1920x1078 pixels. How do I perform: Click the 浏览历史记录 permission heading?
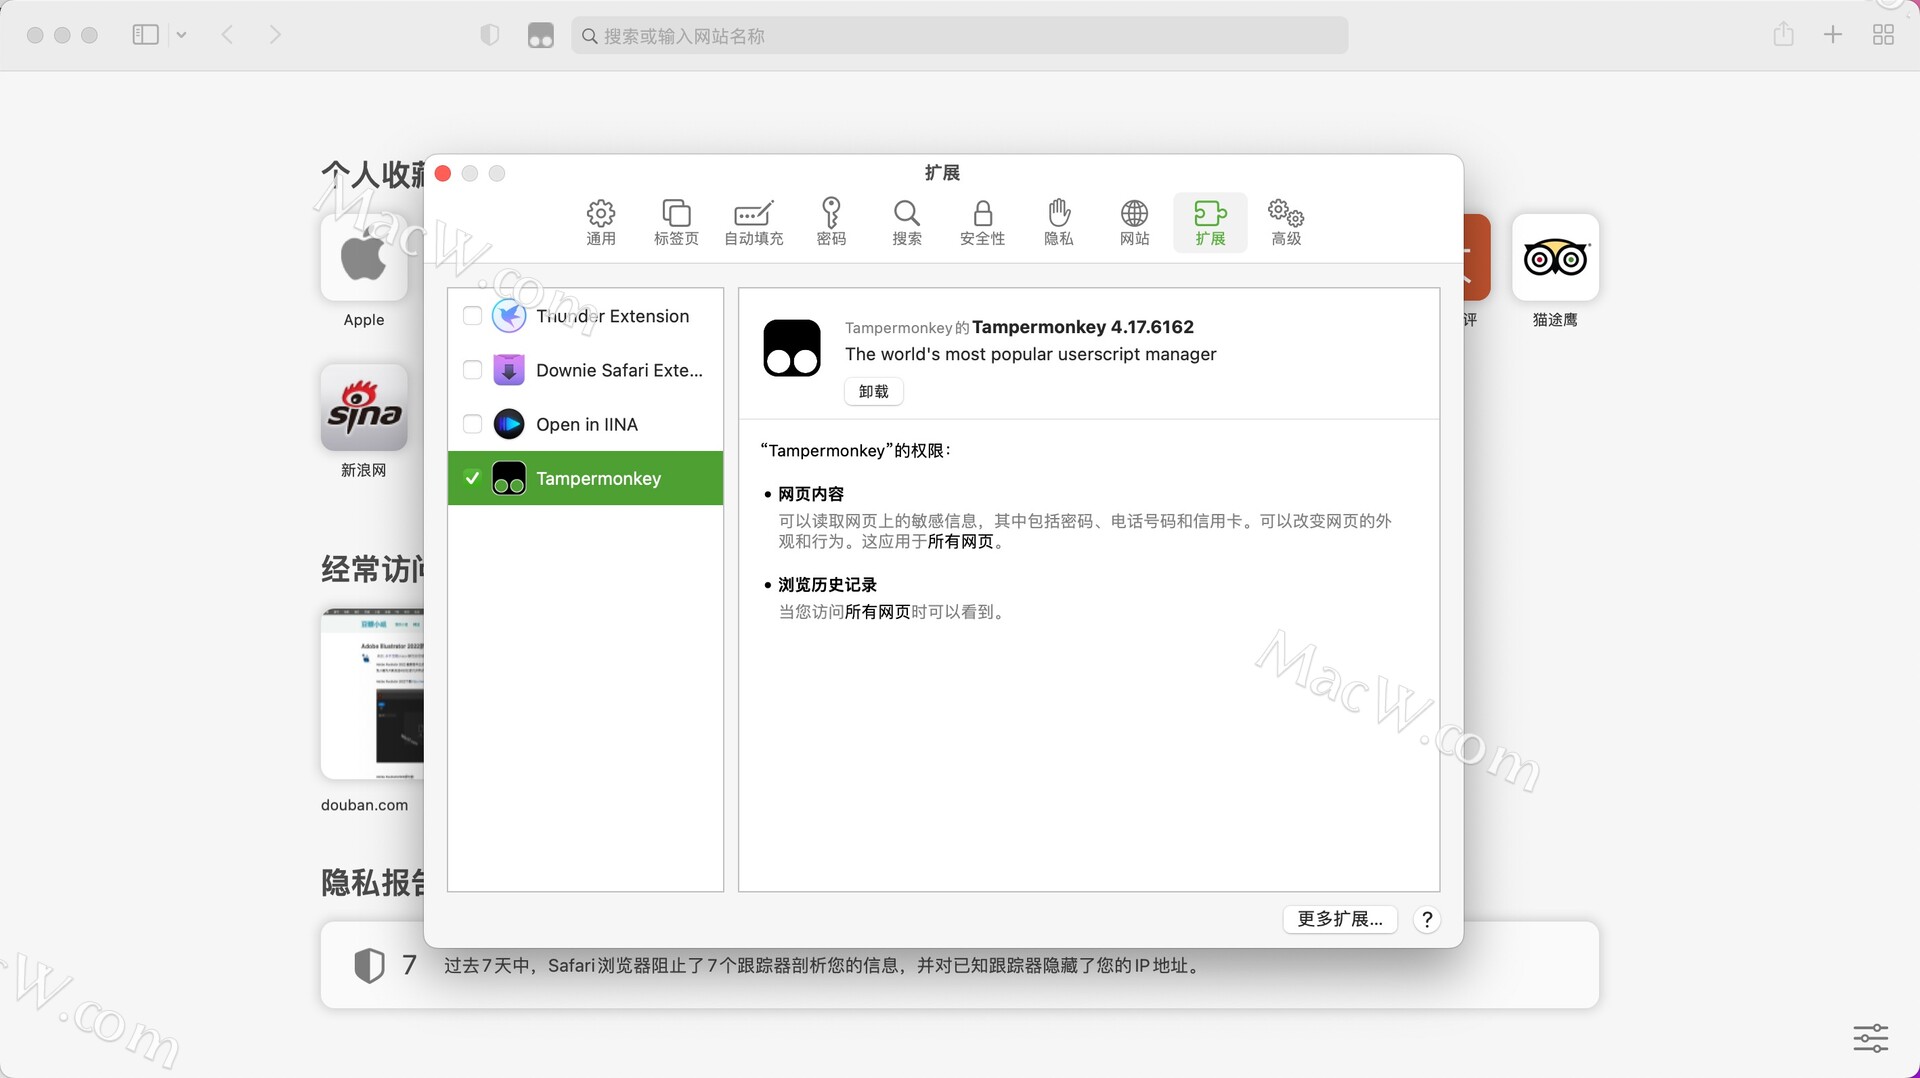click(827, 585)
